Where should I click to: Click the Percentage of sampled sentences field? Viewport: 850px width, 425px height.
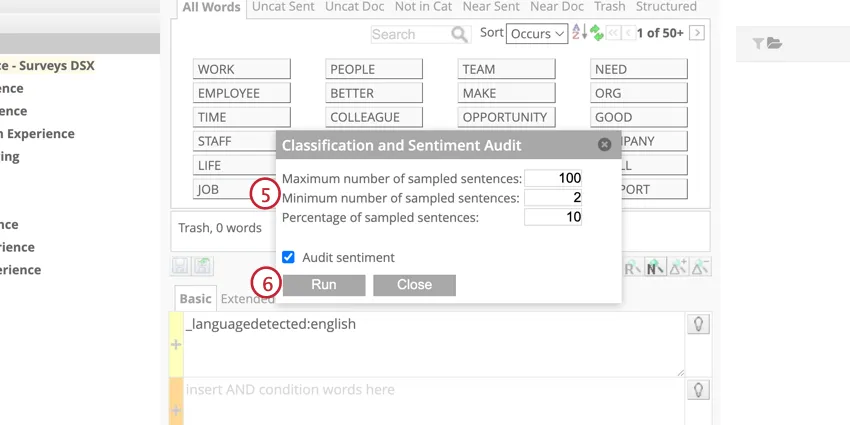click(553, 216)
